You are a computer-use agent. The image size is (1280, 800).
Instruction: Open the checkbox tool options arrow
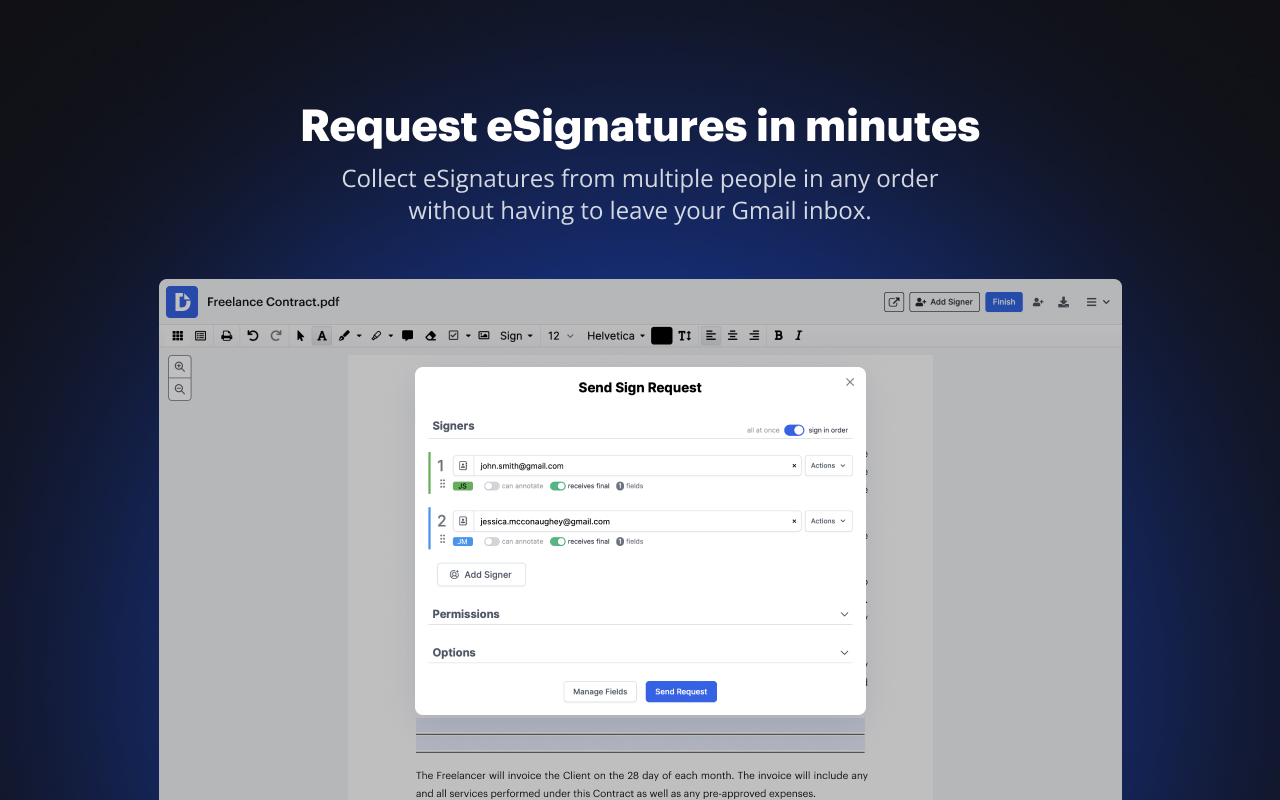(468, 336)
